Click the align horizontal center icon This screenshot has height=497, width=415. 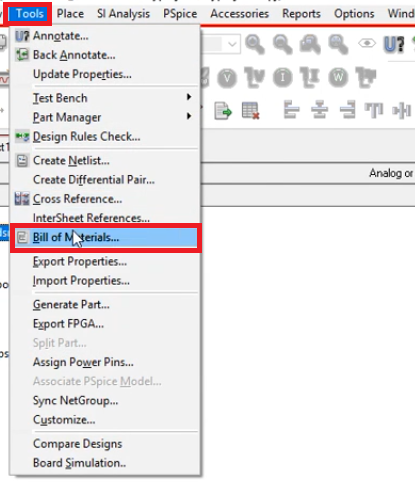click(319, 110)
